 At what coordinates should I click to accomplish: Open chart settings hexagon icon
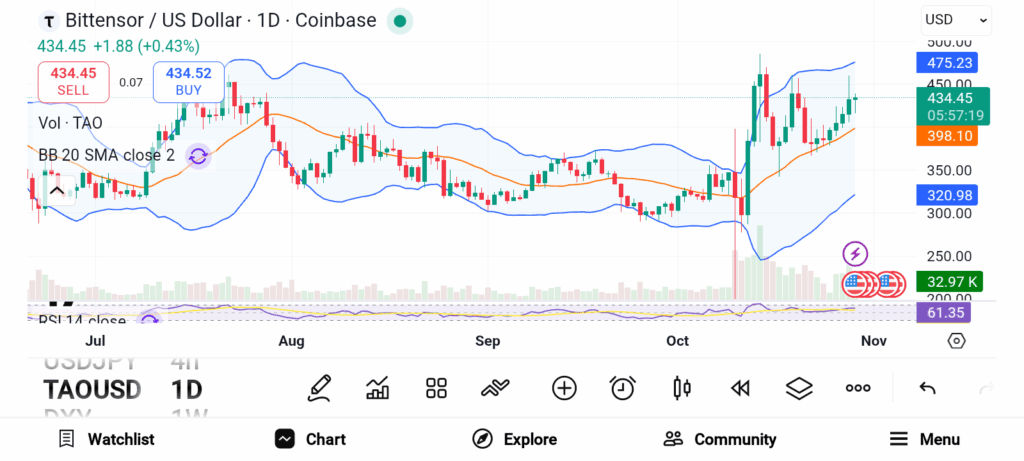click(x=957, y=341)
